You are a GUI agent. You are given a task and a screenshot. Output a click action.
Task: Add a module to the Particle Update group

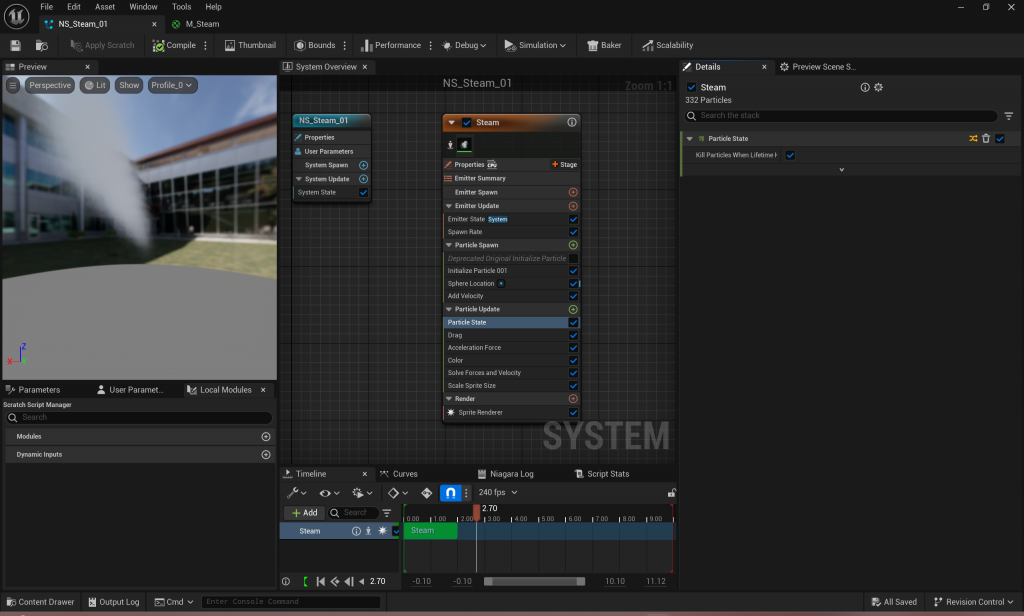pos(573,309)
